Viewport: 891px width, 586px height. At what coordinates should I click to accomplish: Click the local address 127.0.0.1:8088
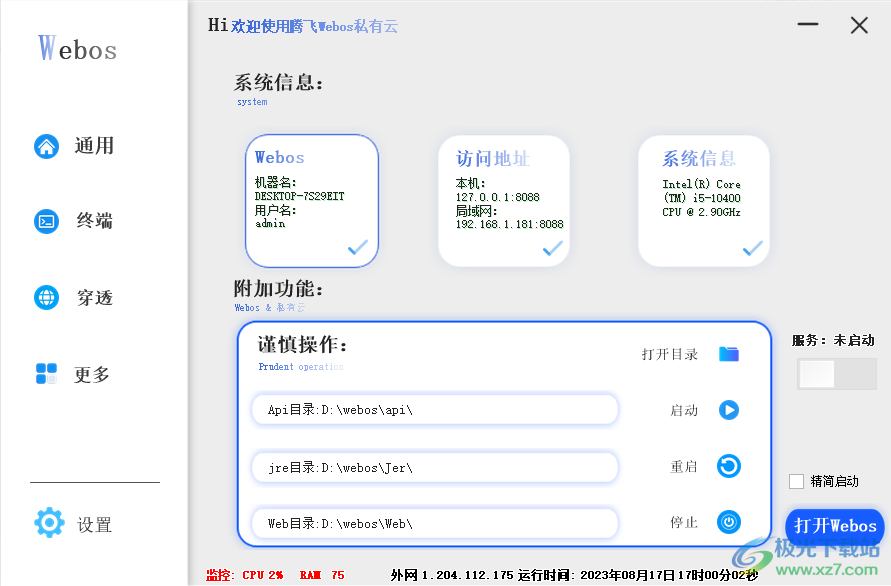coord(497,197)
